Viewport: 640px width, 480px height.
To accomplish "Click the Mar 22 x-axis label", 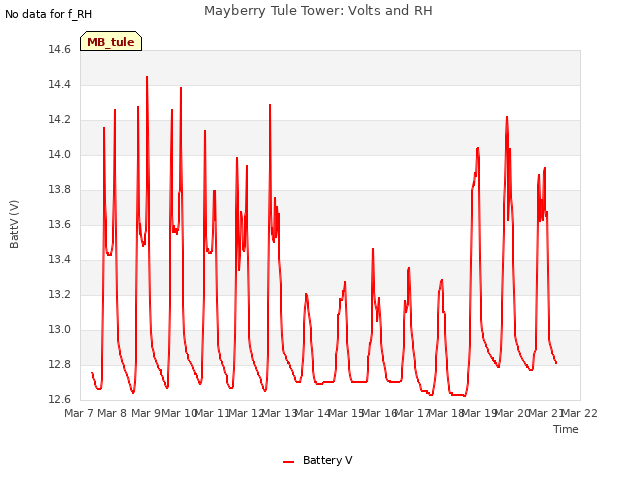I will pyautogui.click(x=580, y=413).
